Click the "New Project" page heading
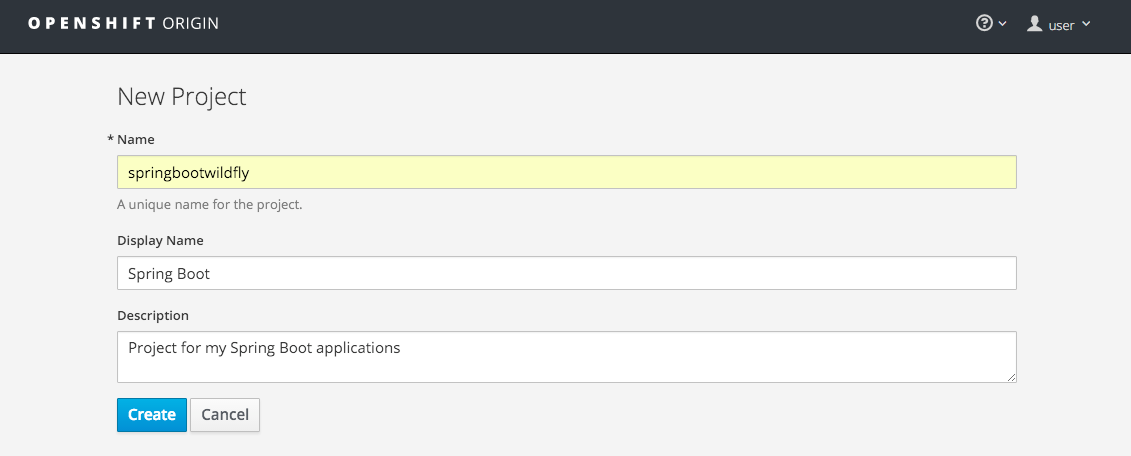Screen dimensions: 1131x456 tap(182, 97)
